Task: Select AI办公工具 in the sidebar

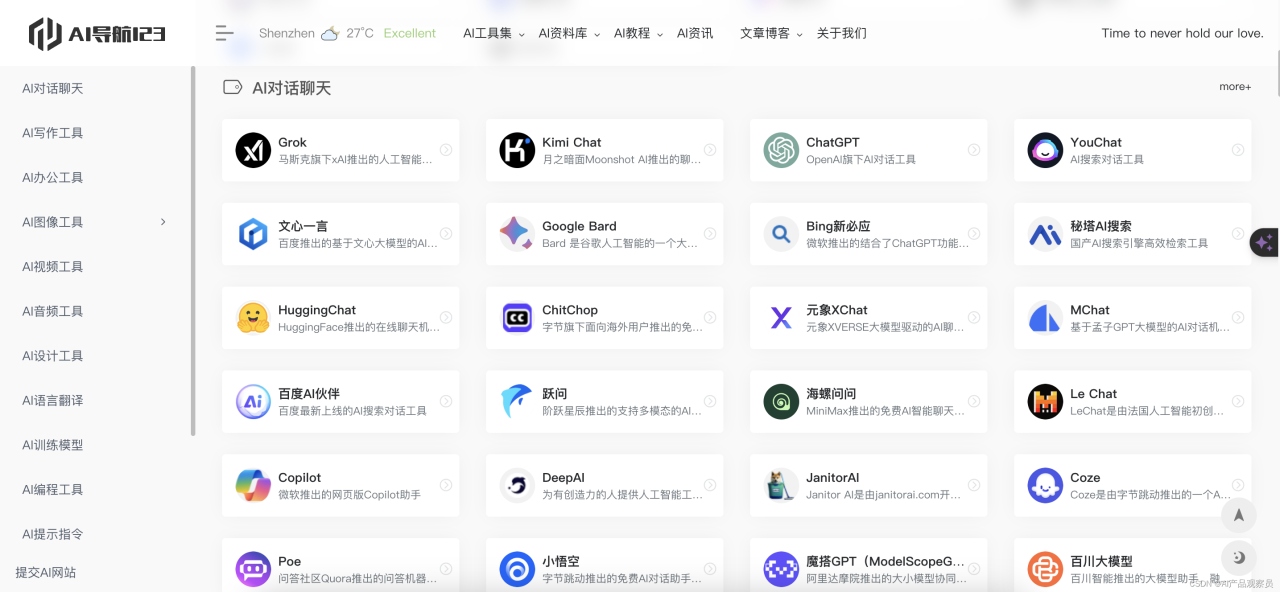Action: 53,177
